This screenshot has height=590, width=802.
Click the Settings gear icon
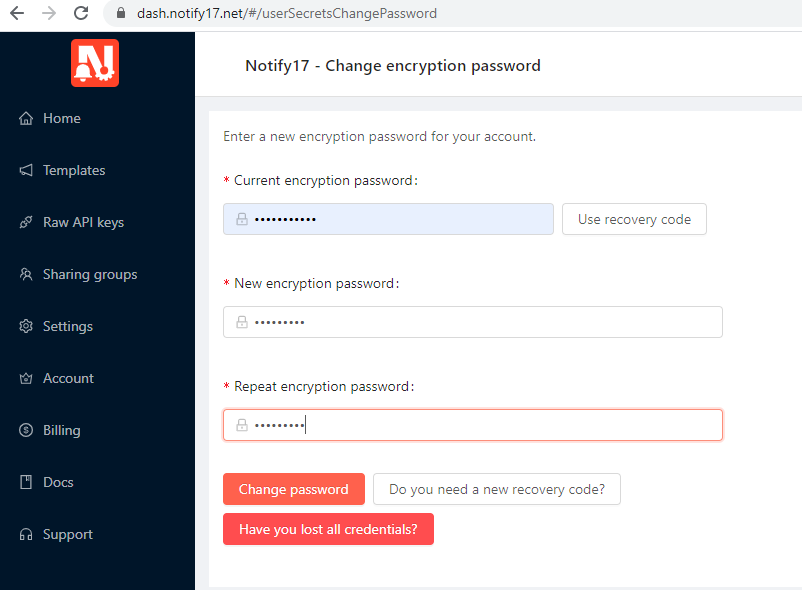(x=26, y=326)
